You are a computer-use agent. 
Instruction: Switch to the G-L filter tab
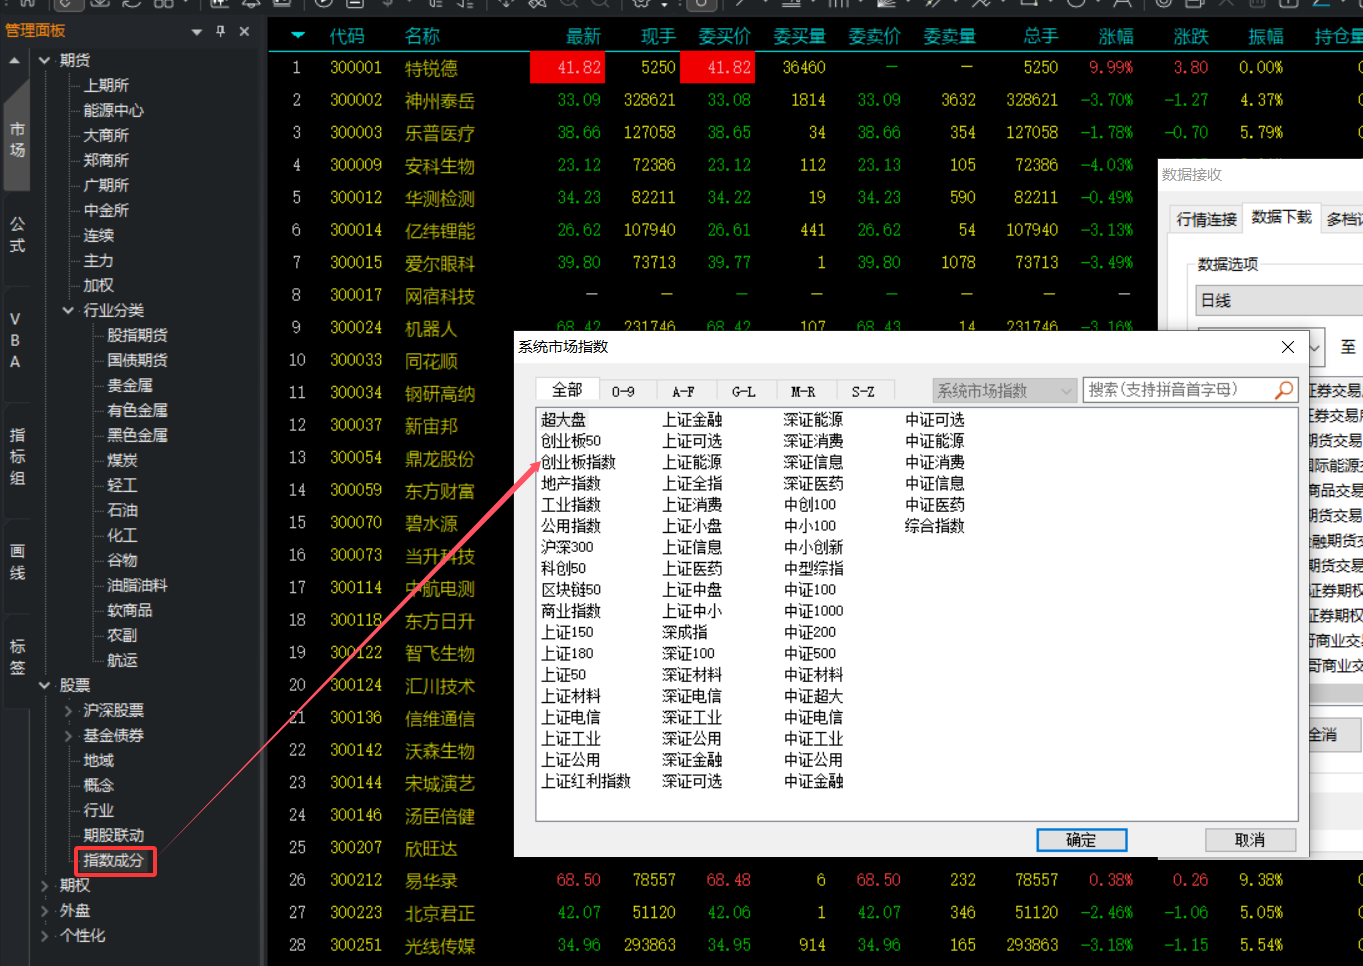743,392
